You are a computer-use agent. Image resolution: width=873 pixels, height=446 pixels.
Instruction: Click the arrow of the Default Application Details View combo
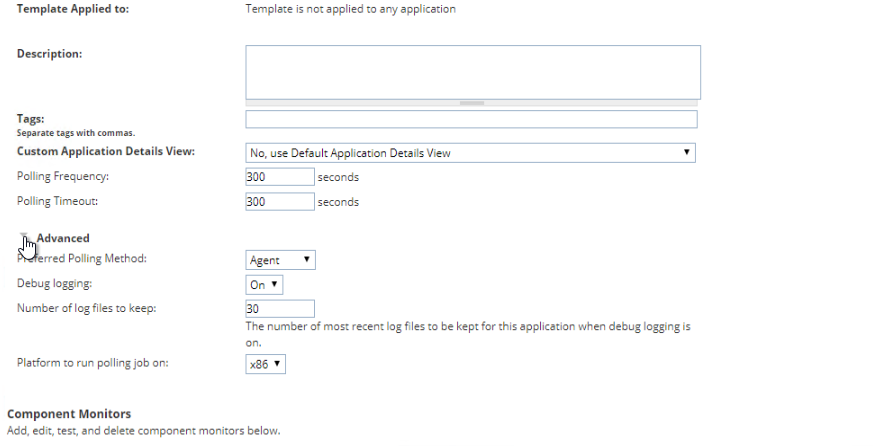pyautogui.click(x=686, y=152)
